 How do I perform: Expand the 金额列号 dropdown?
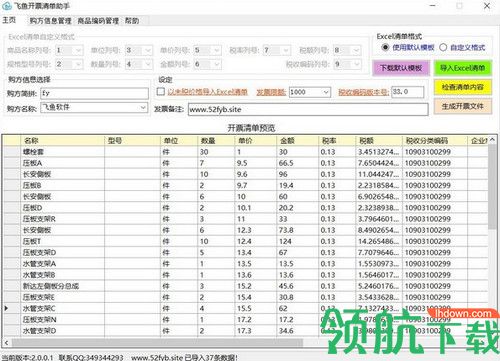[217, 64]
